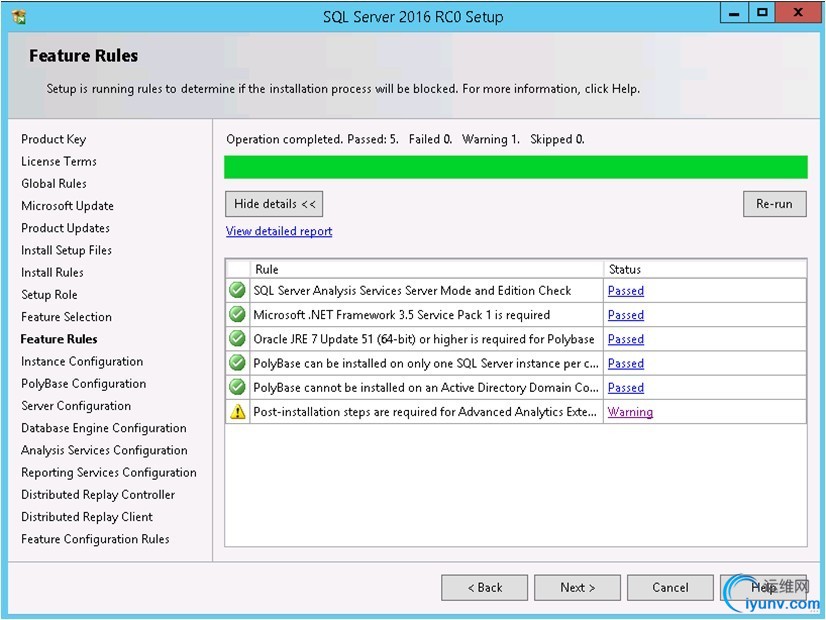Select Feature Selection step in sidebar
The image size is (826, 620).
(66, 317)
